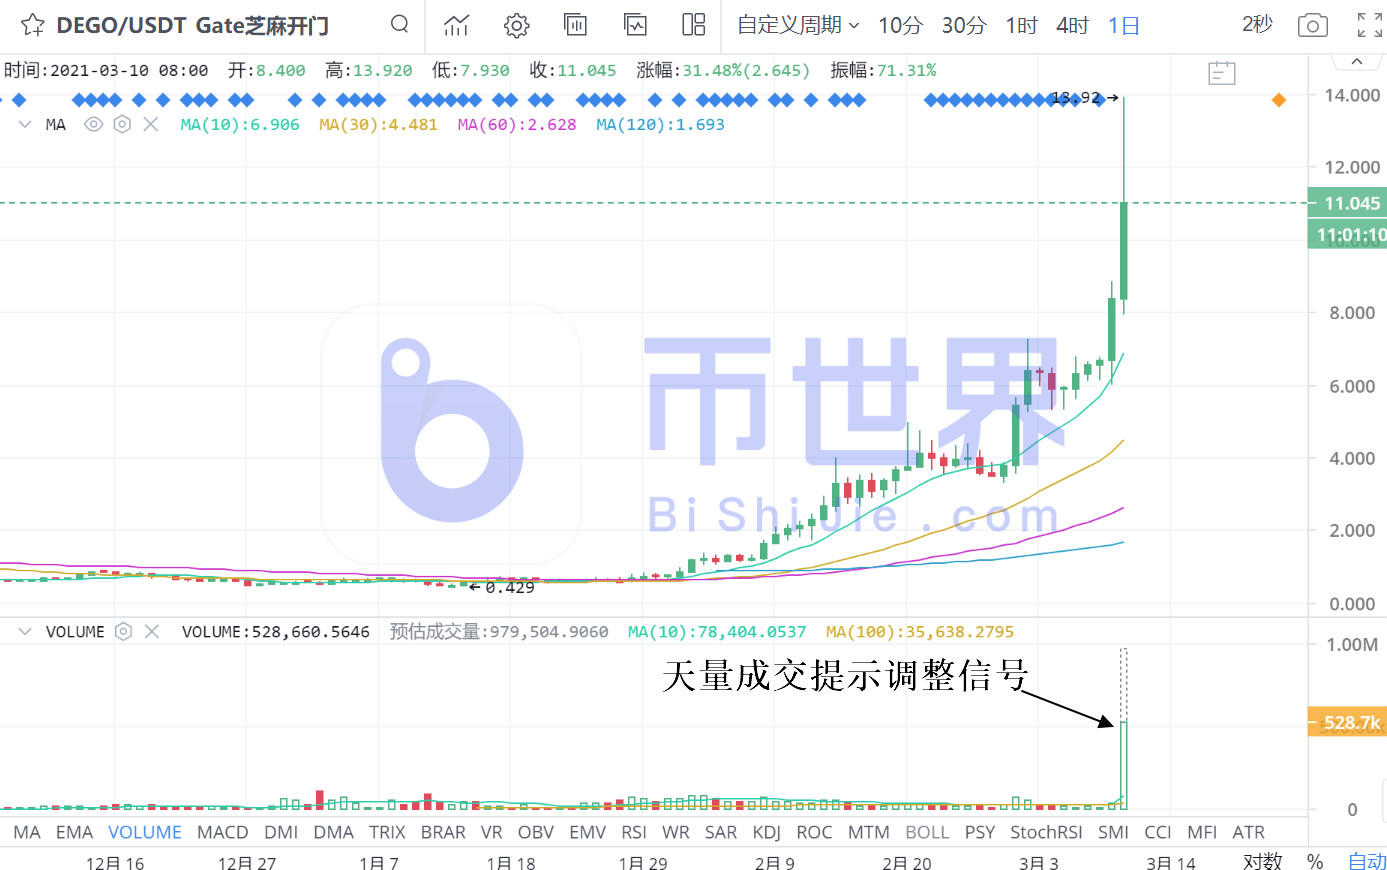Click the calendar icon below the price bar
The image size is (1387, 870).
click(1221, 72)
